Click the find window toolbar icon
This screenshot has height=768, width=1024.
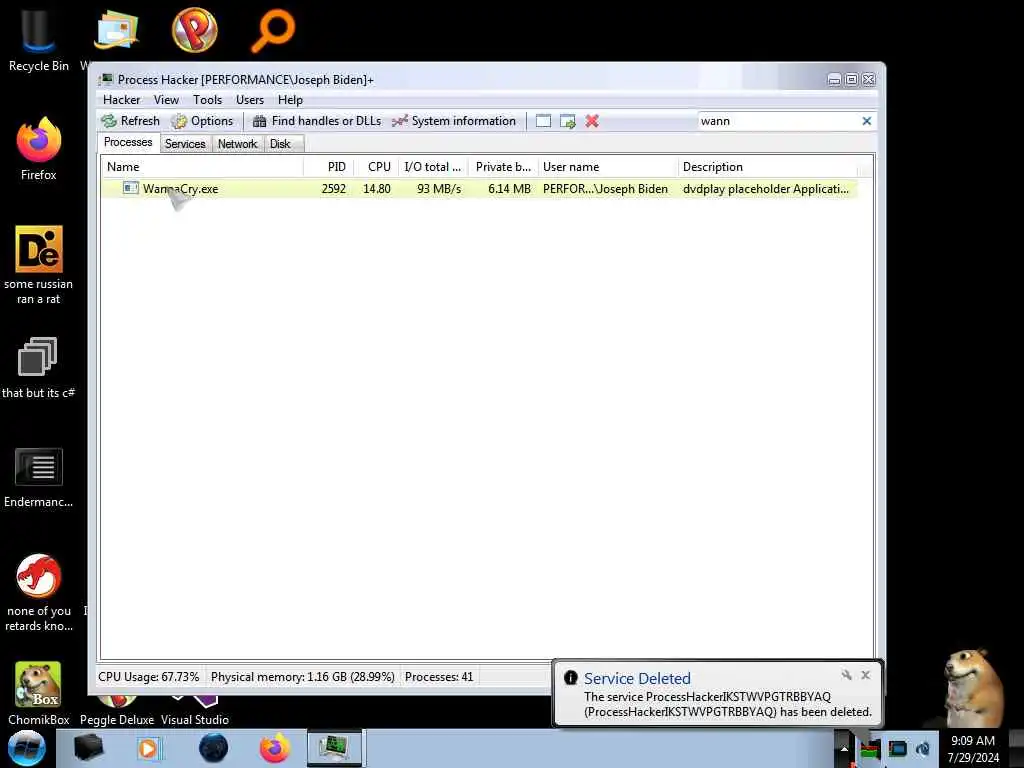click(x=543, y=121)
